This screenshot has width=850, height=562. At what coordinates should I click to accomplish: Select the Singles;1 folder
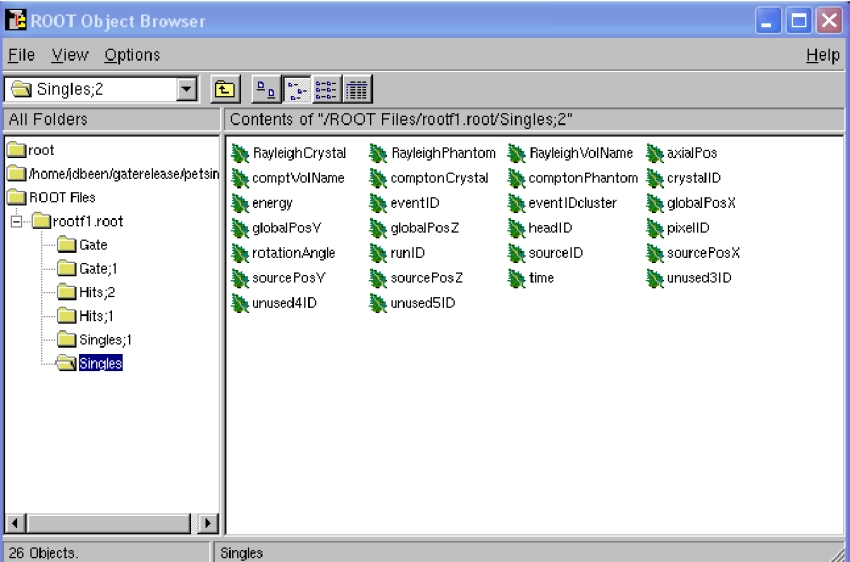coord(95,340)
